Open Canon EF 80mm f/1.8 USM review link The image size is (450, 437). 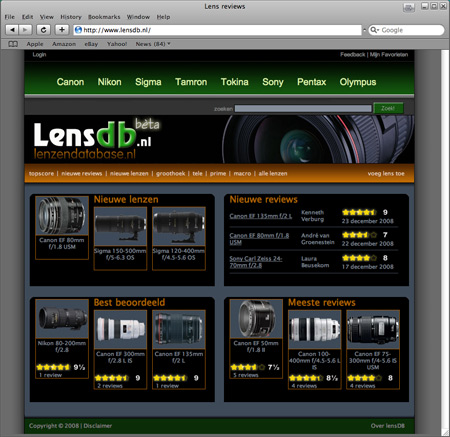click(x=259, y=239)
